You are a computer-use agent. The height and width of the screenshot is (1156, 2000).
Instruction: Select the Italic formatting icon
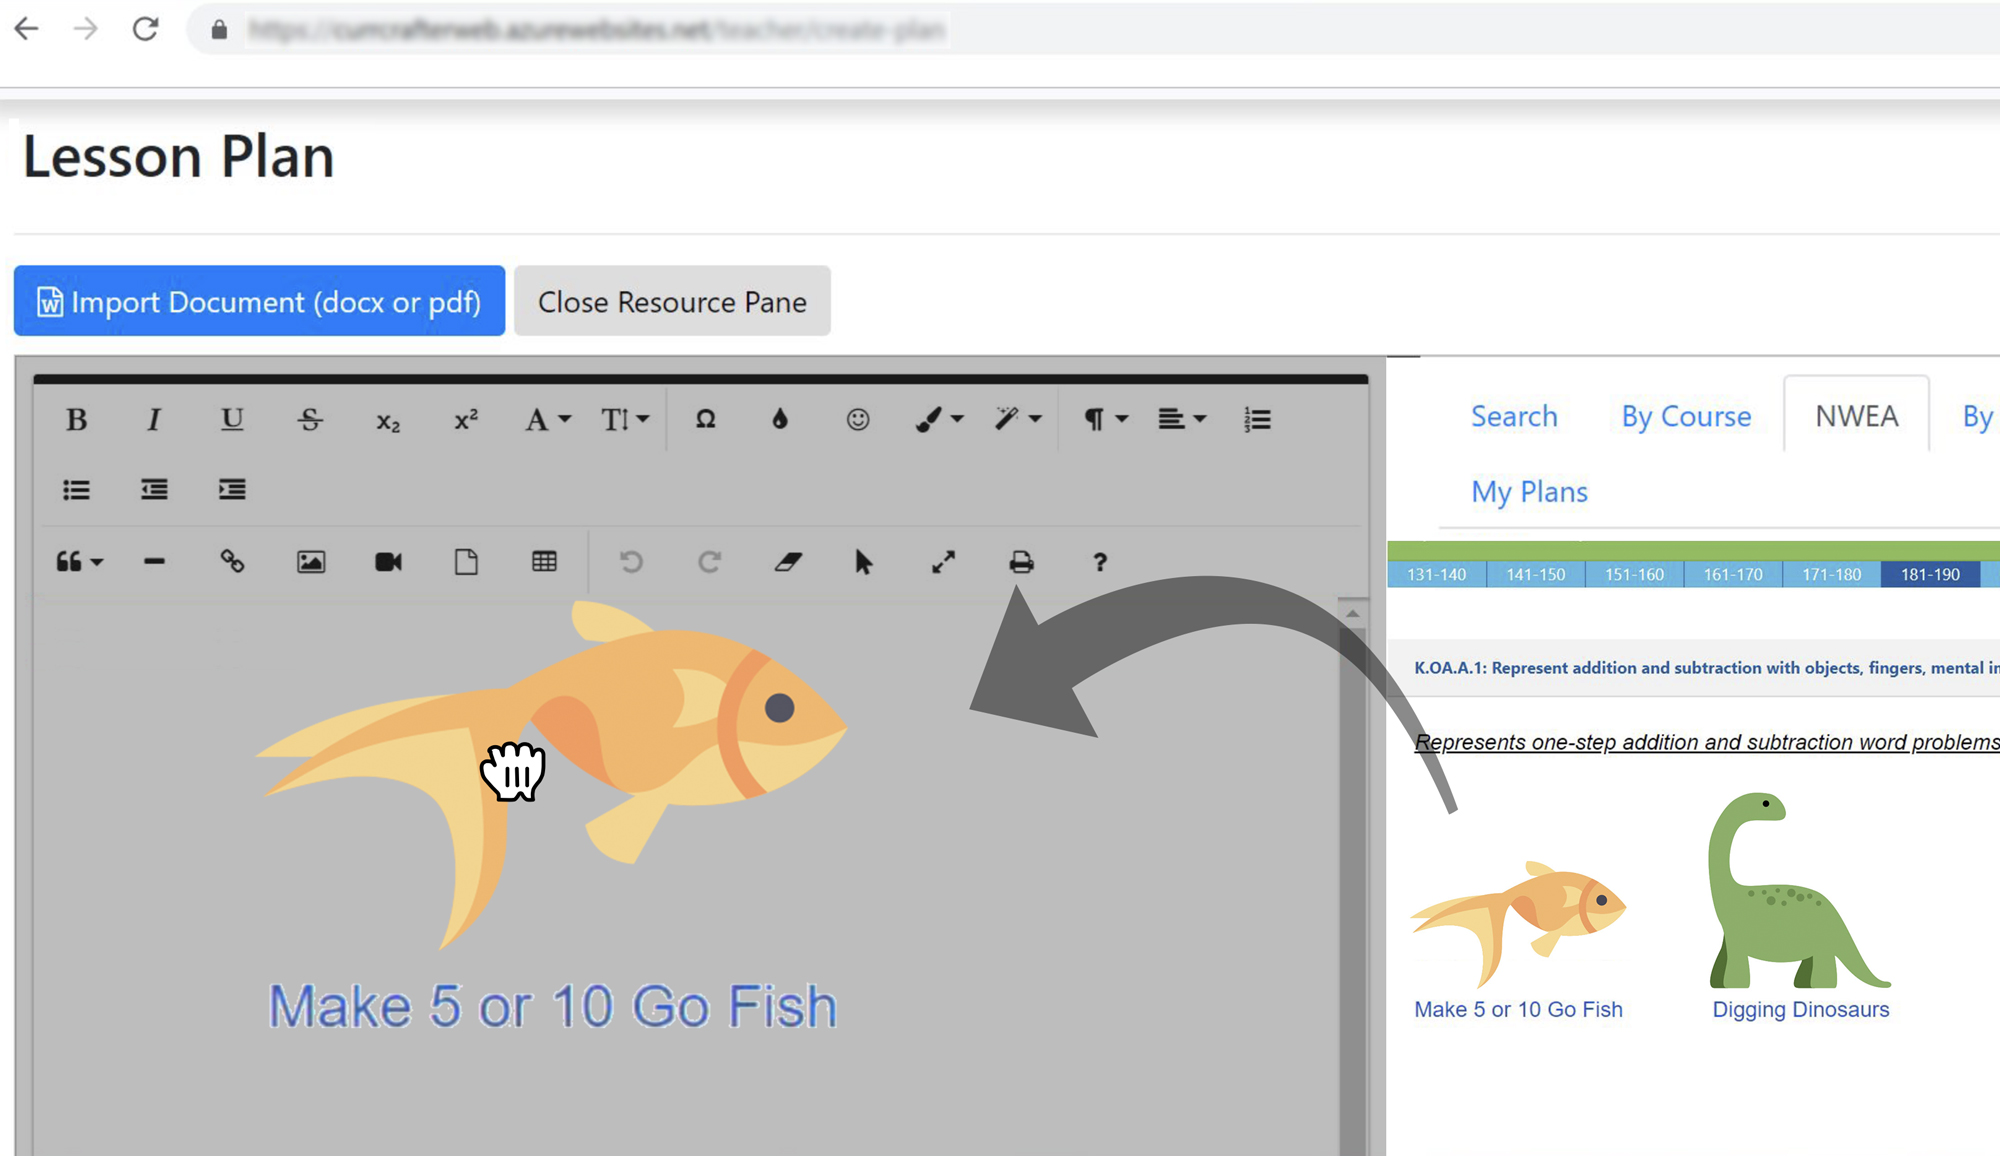[155, 420]
